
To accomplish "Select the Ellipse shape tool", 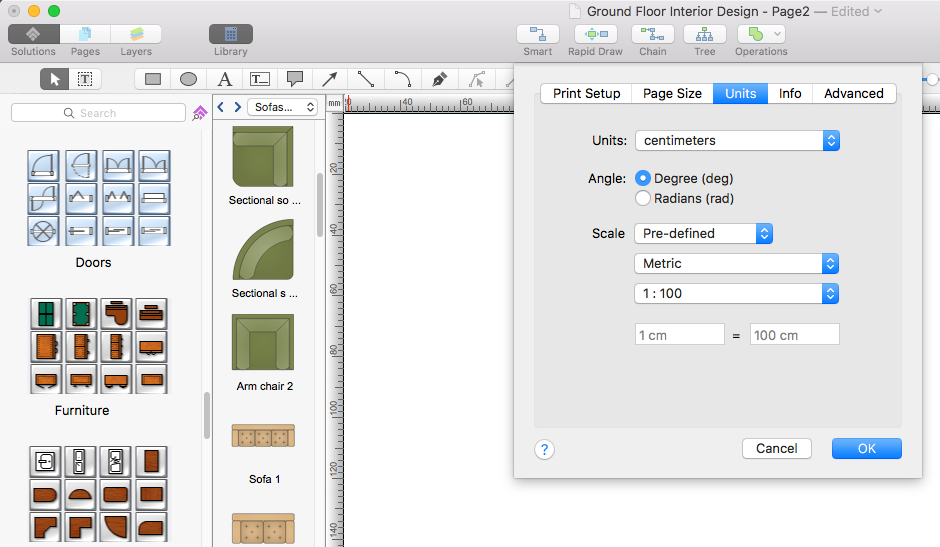I will pos(188,79).
